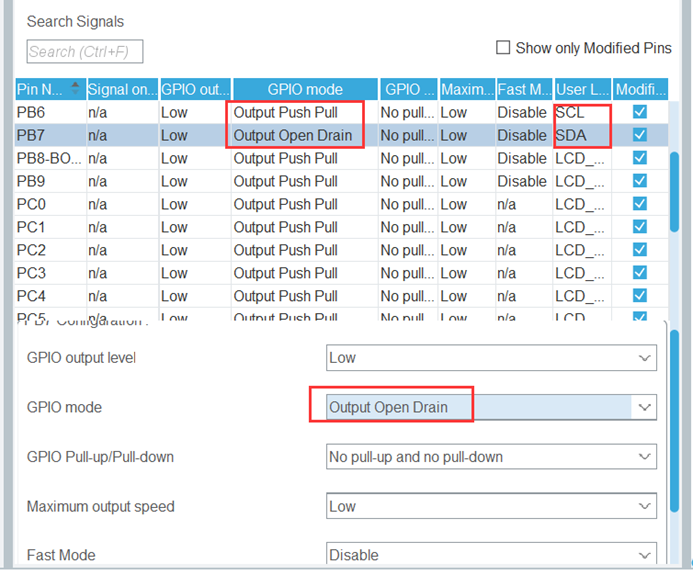Click the User Label column header
The height and width of the screenshot is (575, 693).
[581, 89]
